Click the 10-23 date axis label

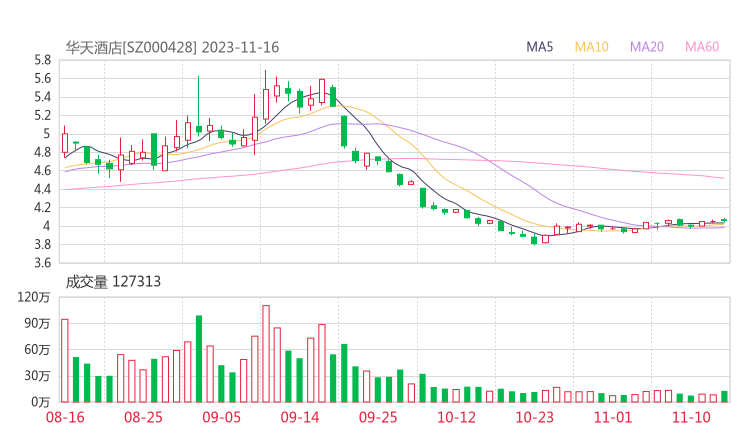(534, 417)
